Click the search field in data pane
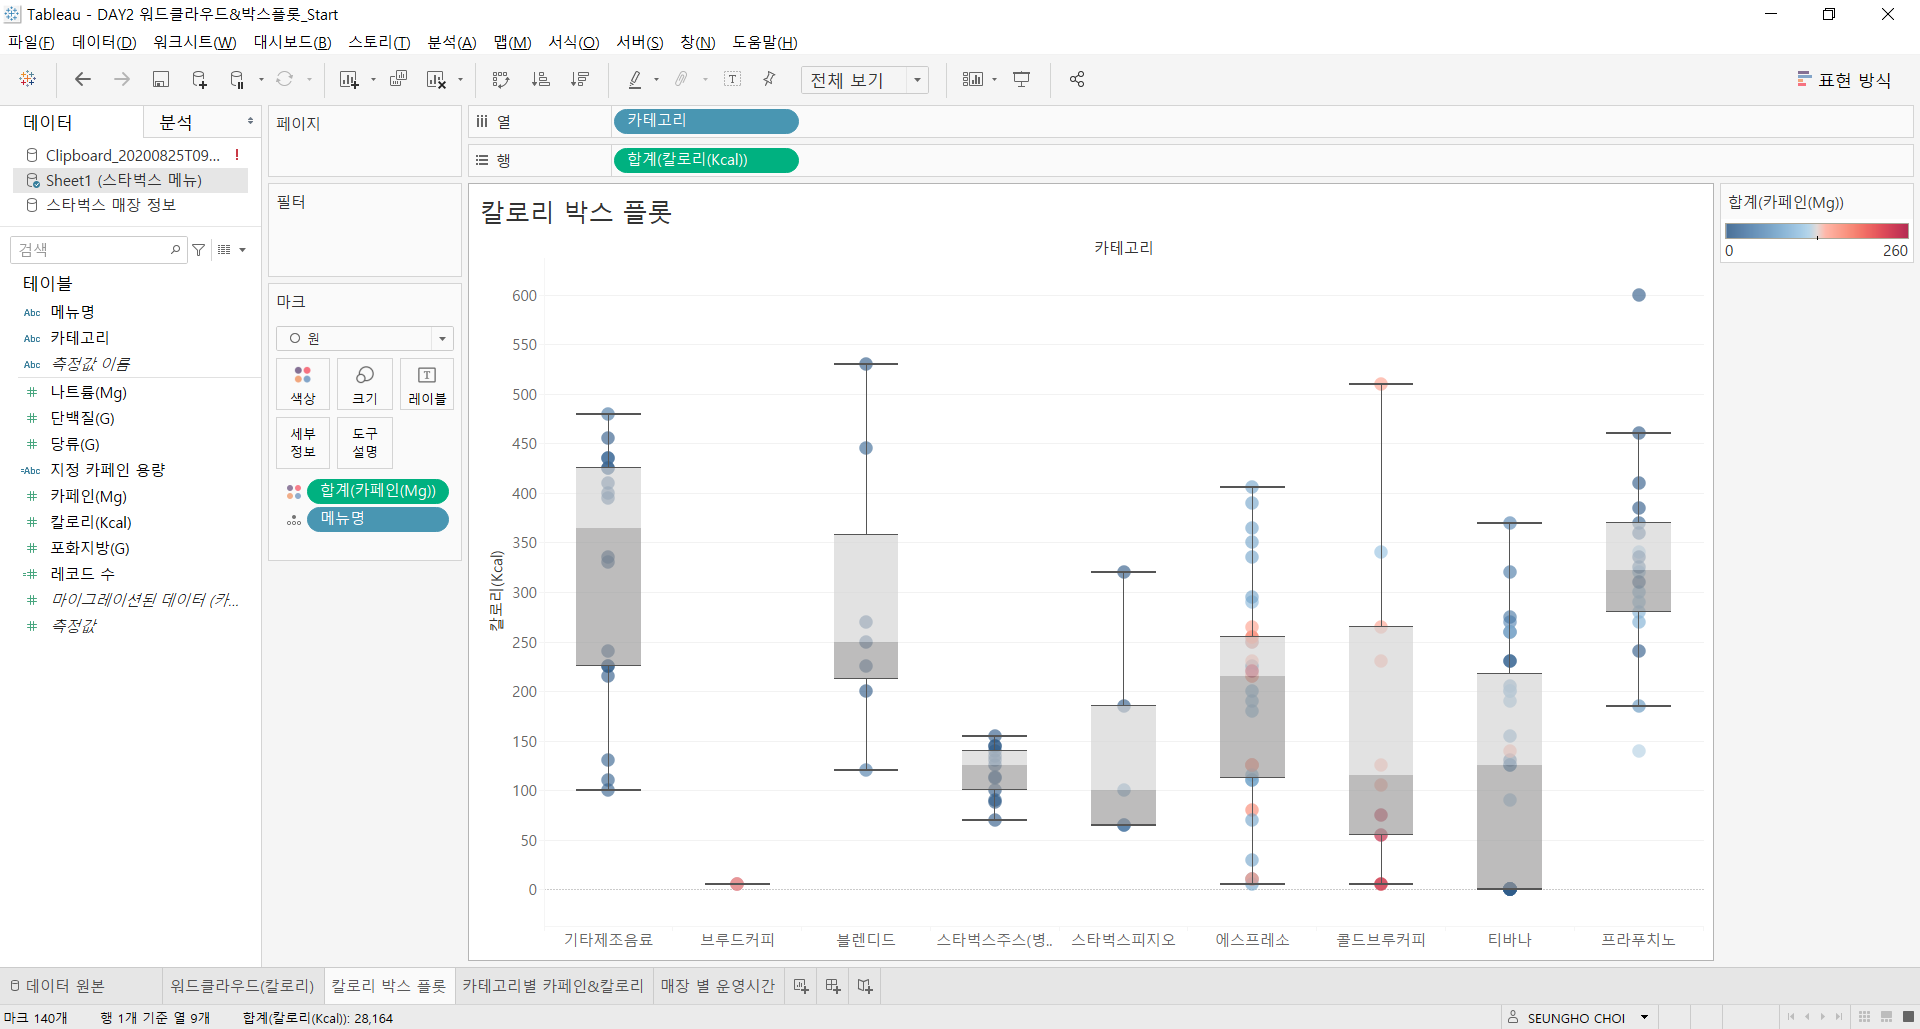 tap(98, 249)
